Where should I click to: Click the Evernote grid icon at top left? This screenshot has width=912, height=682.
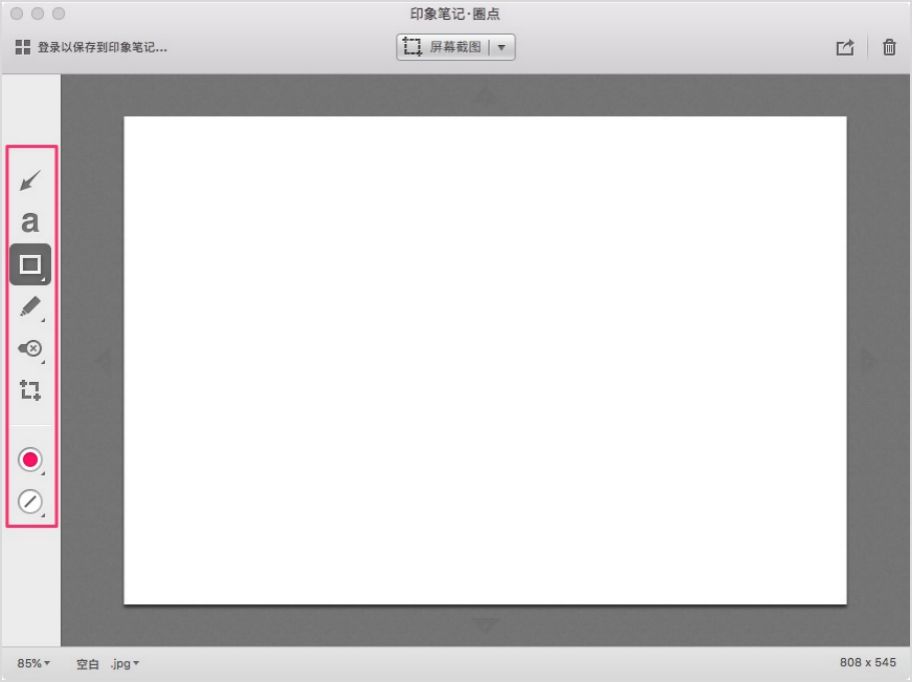(x=23, y=47)
